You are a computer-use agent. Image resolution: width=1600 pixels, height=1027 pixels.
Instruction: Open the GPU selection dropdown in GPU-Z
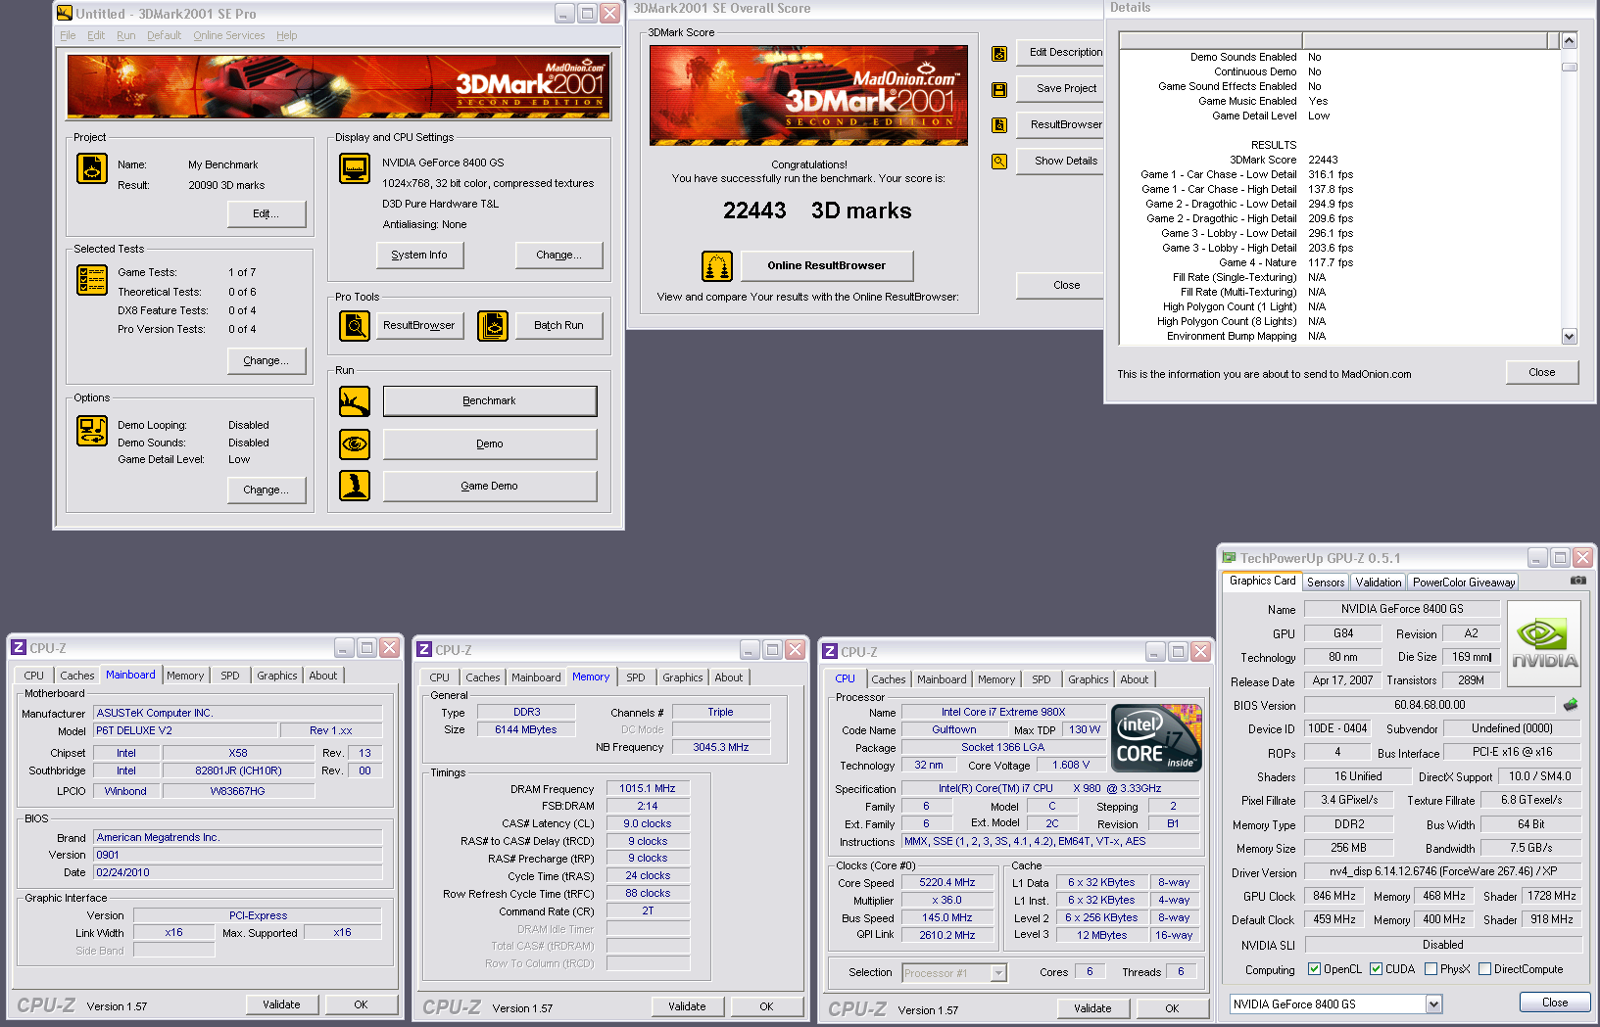[x=1434, y=1004]
